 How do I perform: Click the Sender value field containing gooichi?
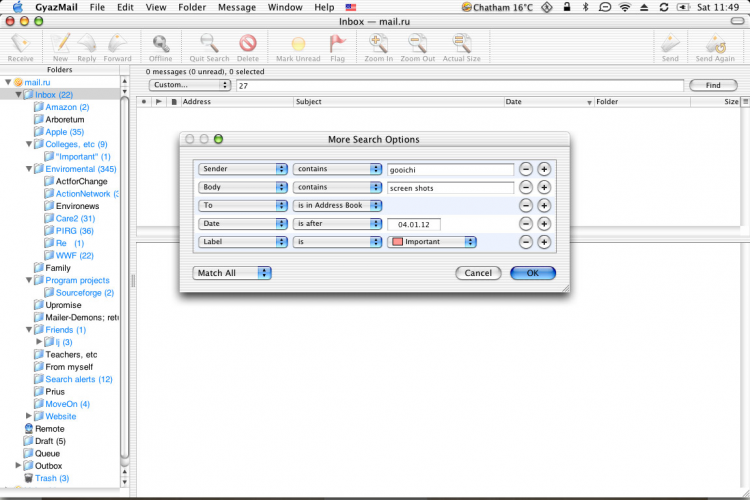coord(451,169)
